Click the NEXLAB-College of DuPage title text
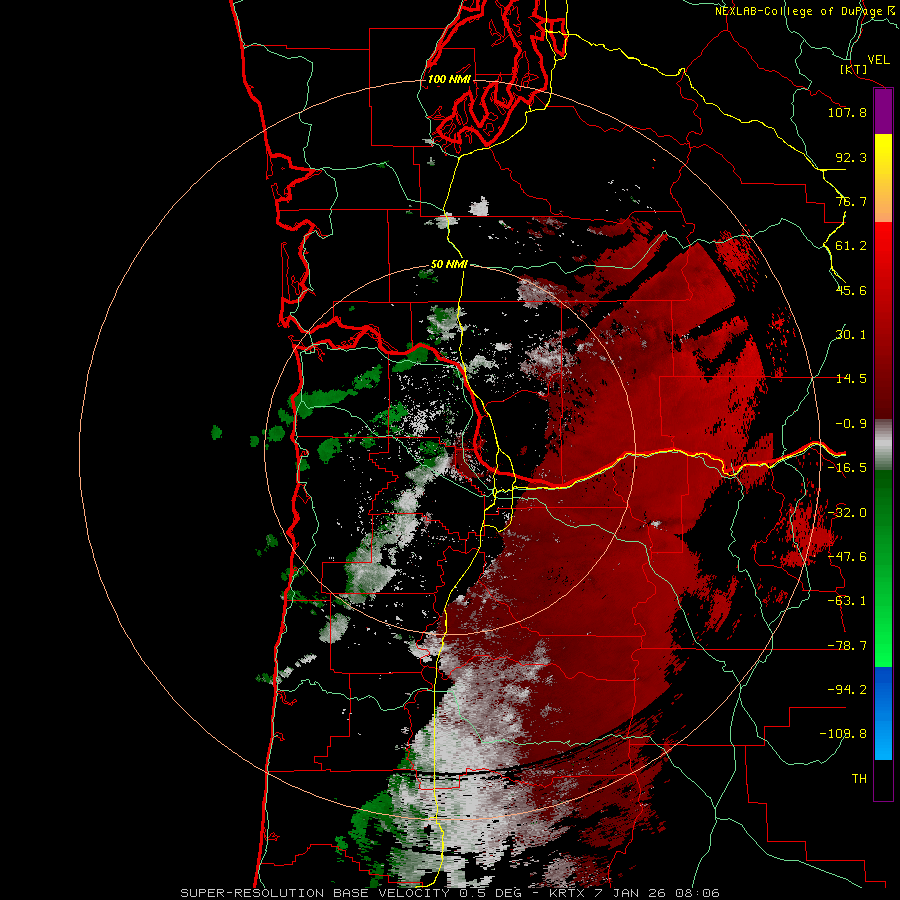 [x=802, y=11]
